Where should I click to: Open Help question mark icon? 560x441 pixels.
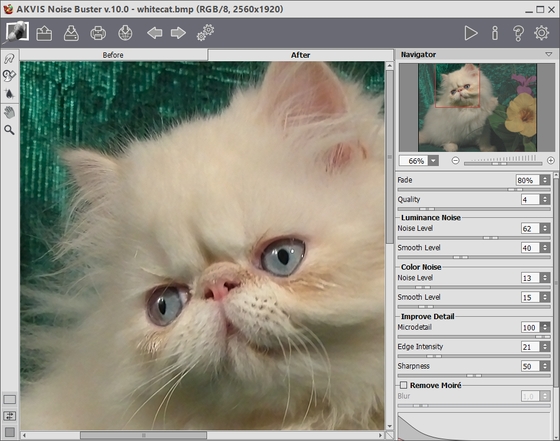pyautogui.click(x=518, y=33)
